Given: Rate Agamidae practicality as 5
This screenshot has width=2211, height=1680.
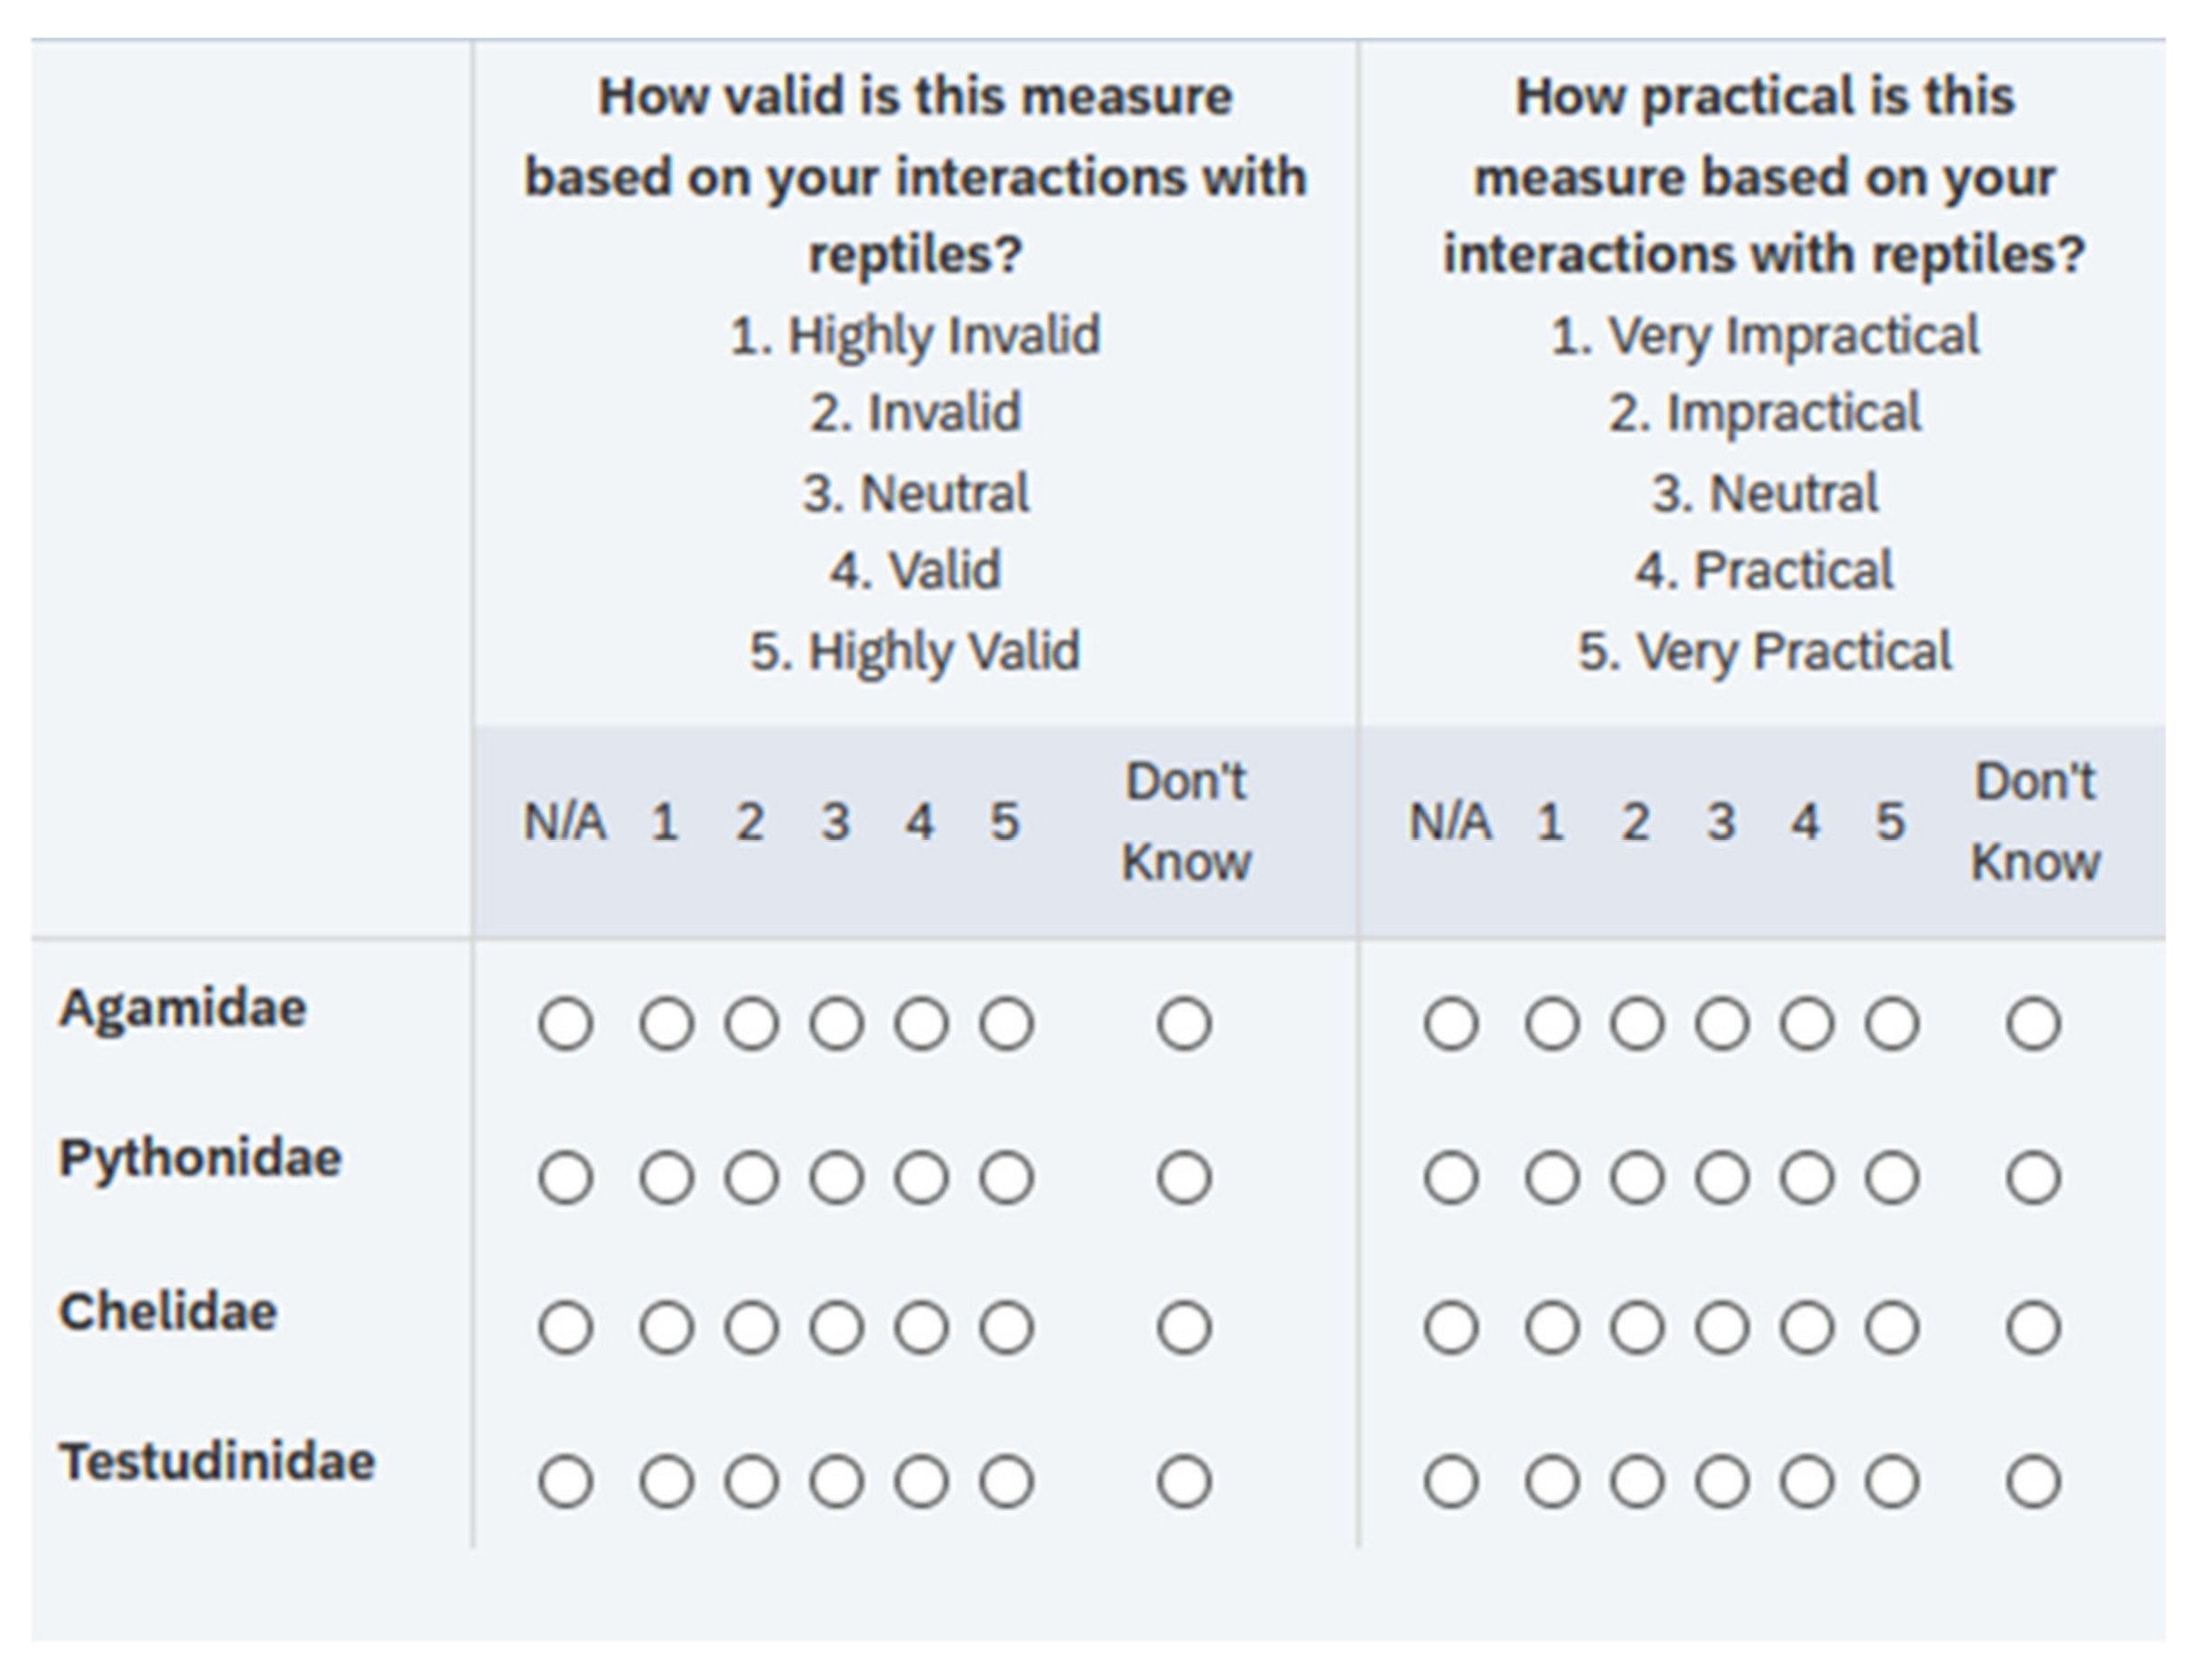Looking at the screenshot, I should tap(1891, 1024).
